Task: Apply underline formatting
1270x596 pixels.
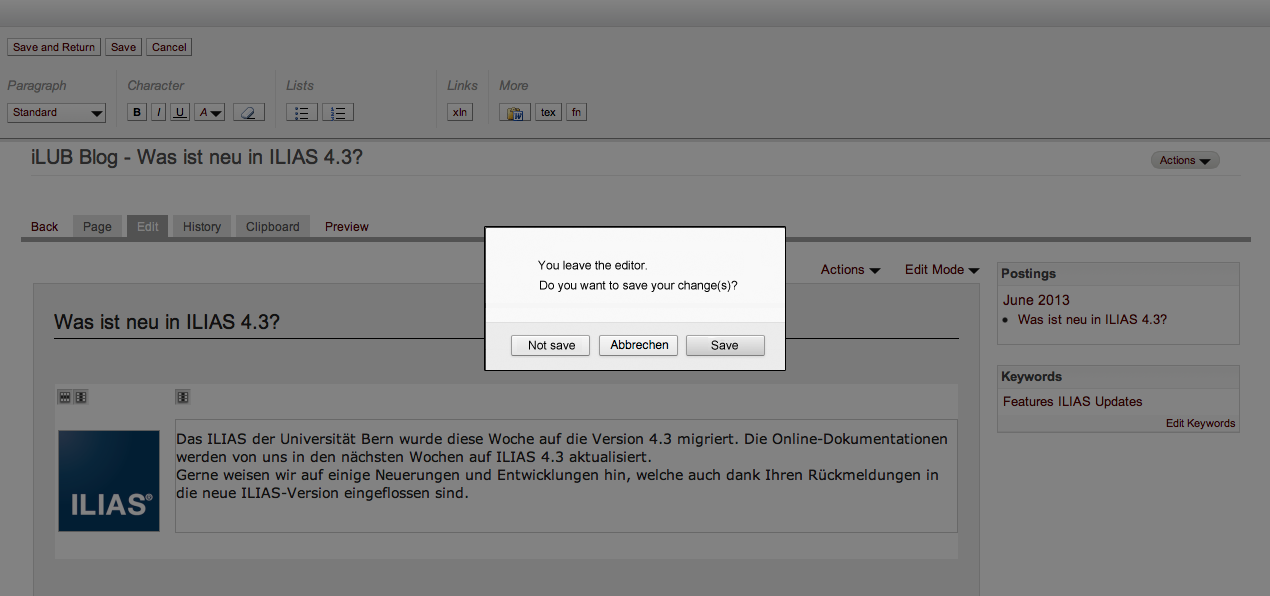Action: pos(180,113)
